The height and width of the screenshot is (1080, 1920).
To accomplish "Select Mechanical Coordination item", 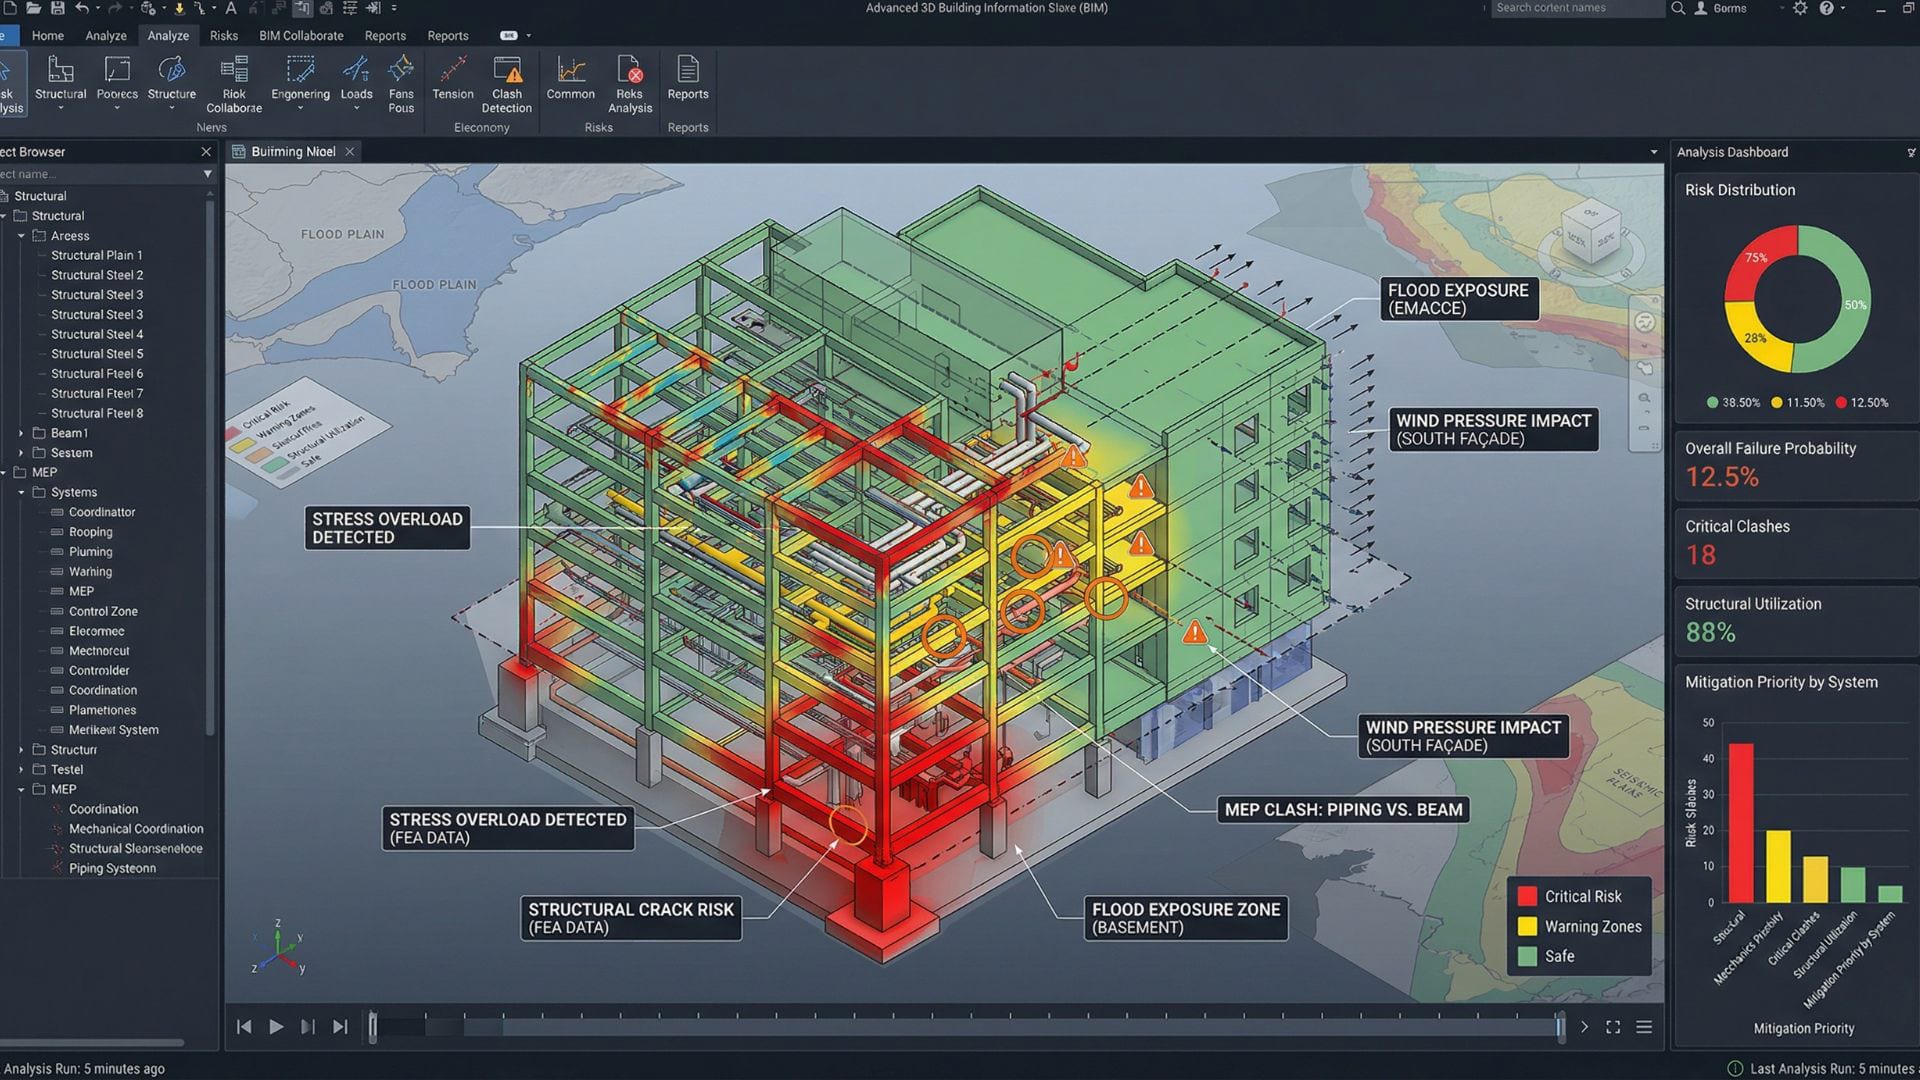I will [136, 829].
